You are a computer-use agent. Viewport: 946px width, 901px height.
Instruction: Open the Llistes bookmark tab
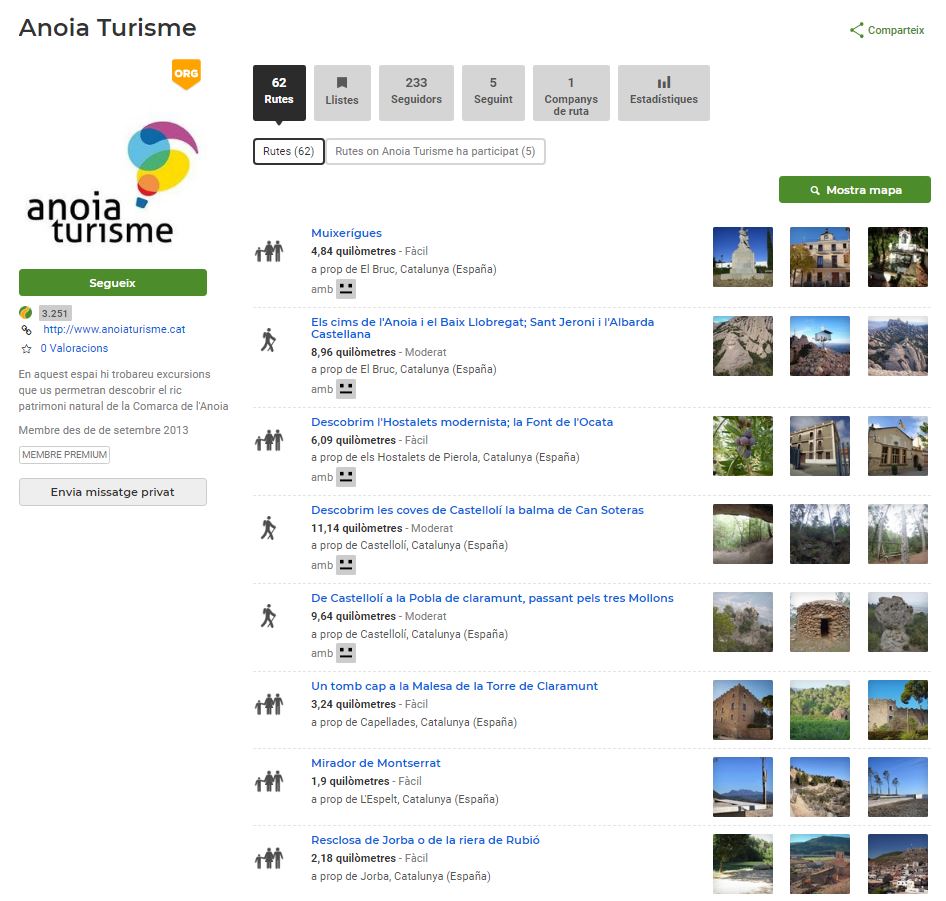342,93
